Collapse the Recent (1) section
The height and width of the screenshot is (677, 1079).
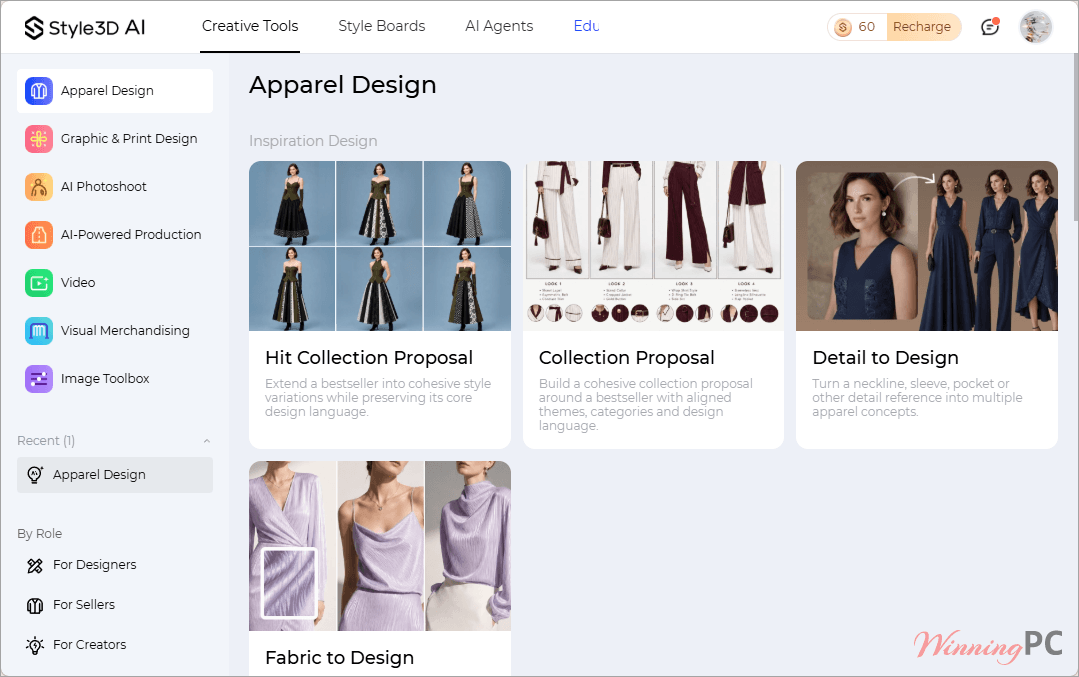coord(206,441)
